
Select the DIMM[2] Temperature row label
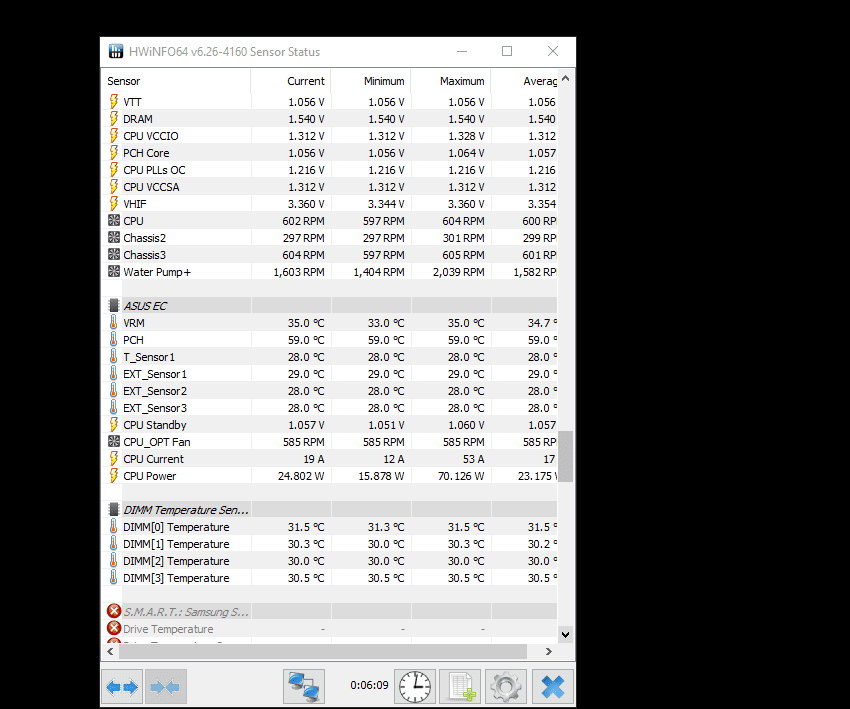176,561
